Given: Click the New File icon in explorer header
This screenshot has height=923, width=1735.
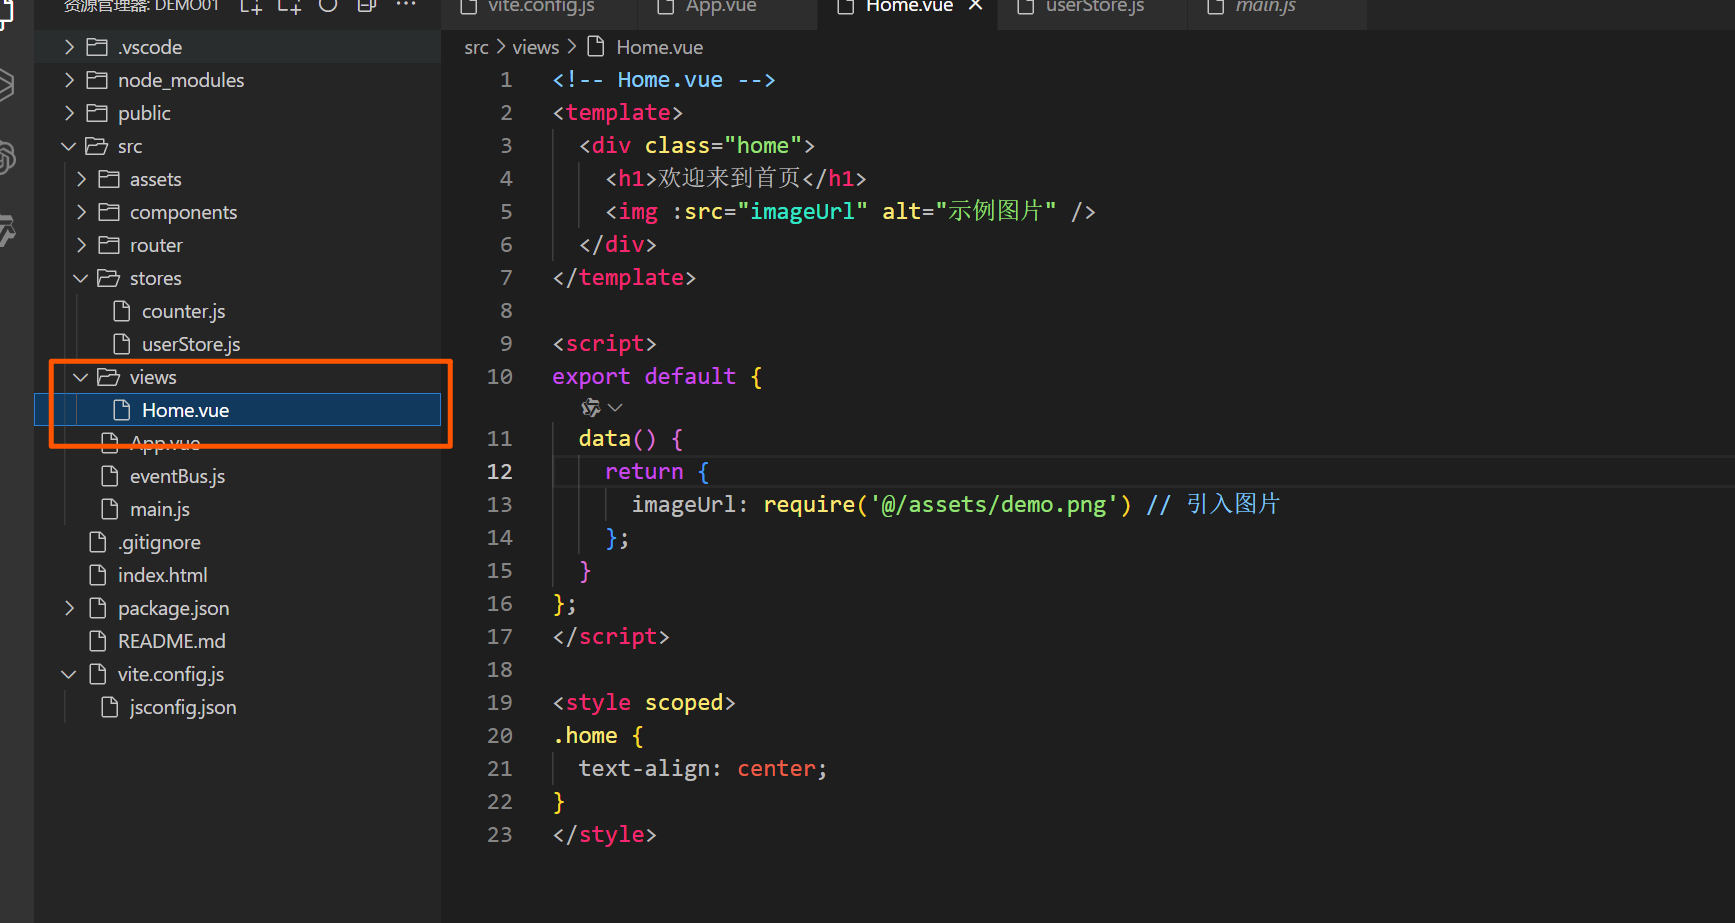Looking at the screenshot, I should [x=251, y=6].
